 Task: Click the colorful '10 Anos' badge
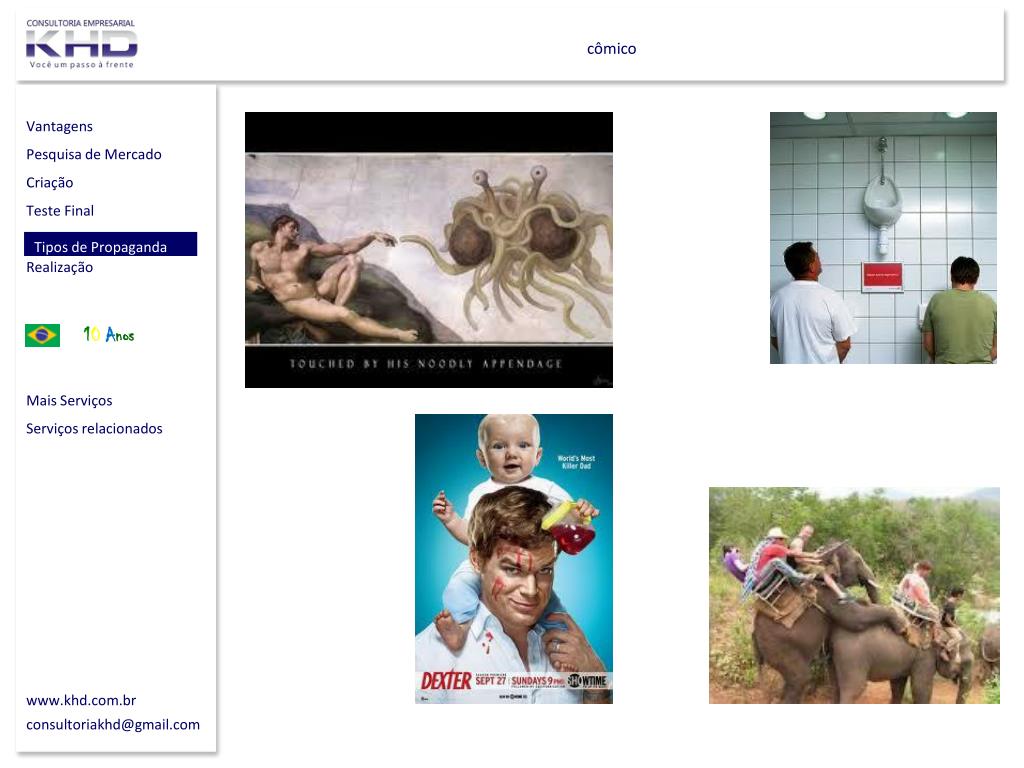coord(108,334)
